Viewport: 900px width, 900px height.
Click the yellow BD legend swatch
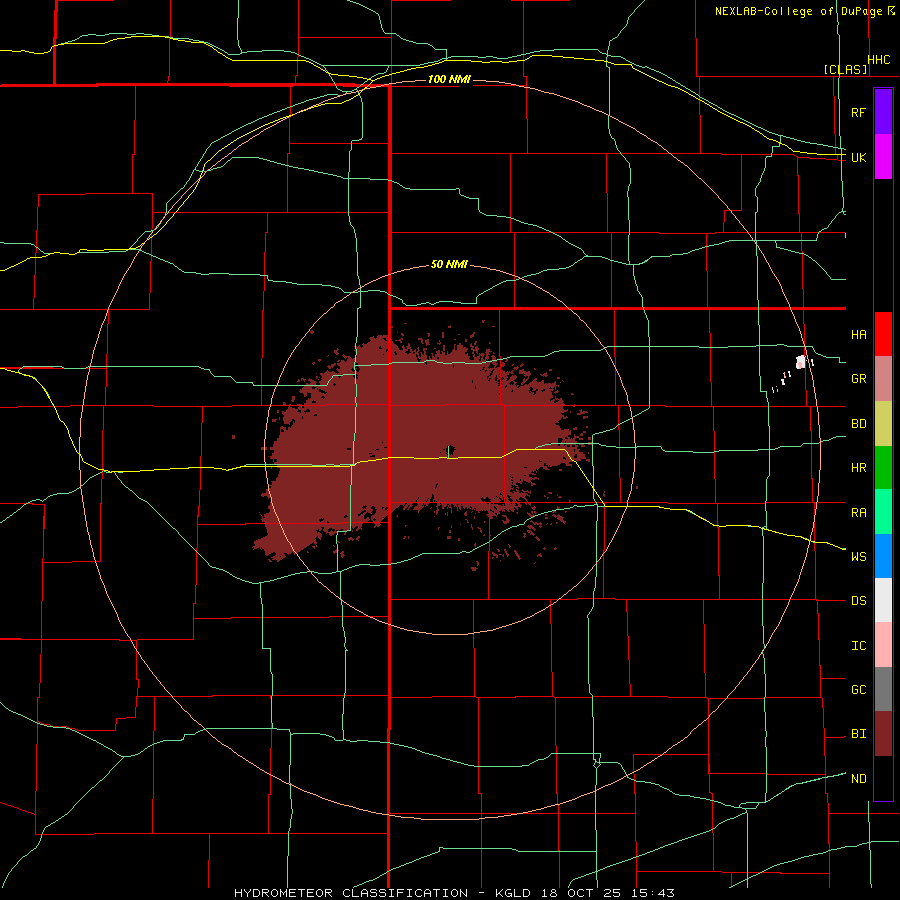pos(883,424)
